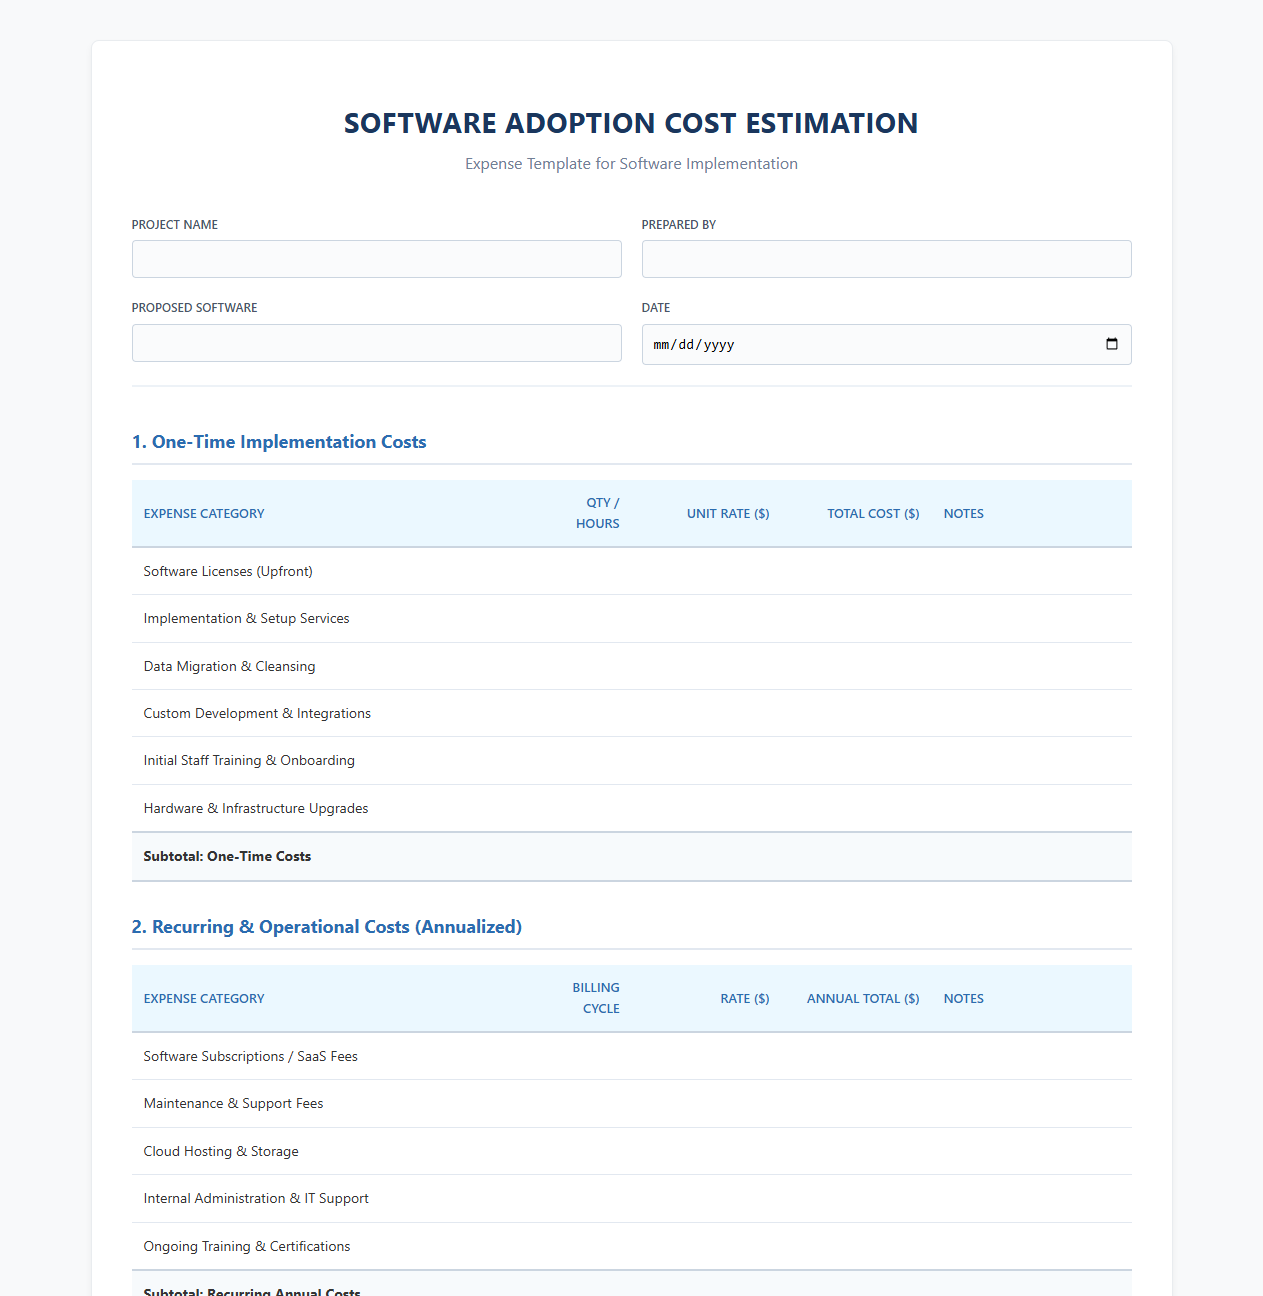Screen dimensions: 1263x1296
Task: Select the Custom Development & Integrations row
Action: 632,713
